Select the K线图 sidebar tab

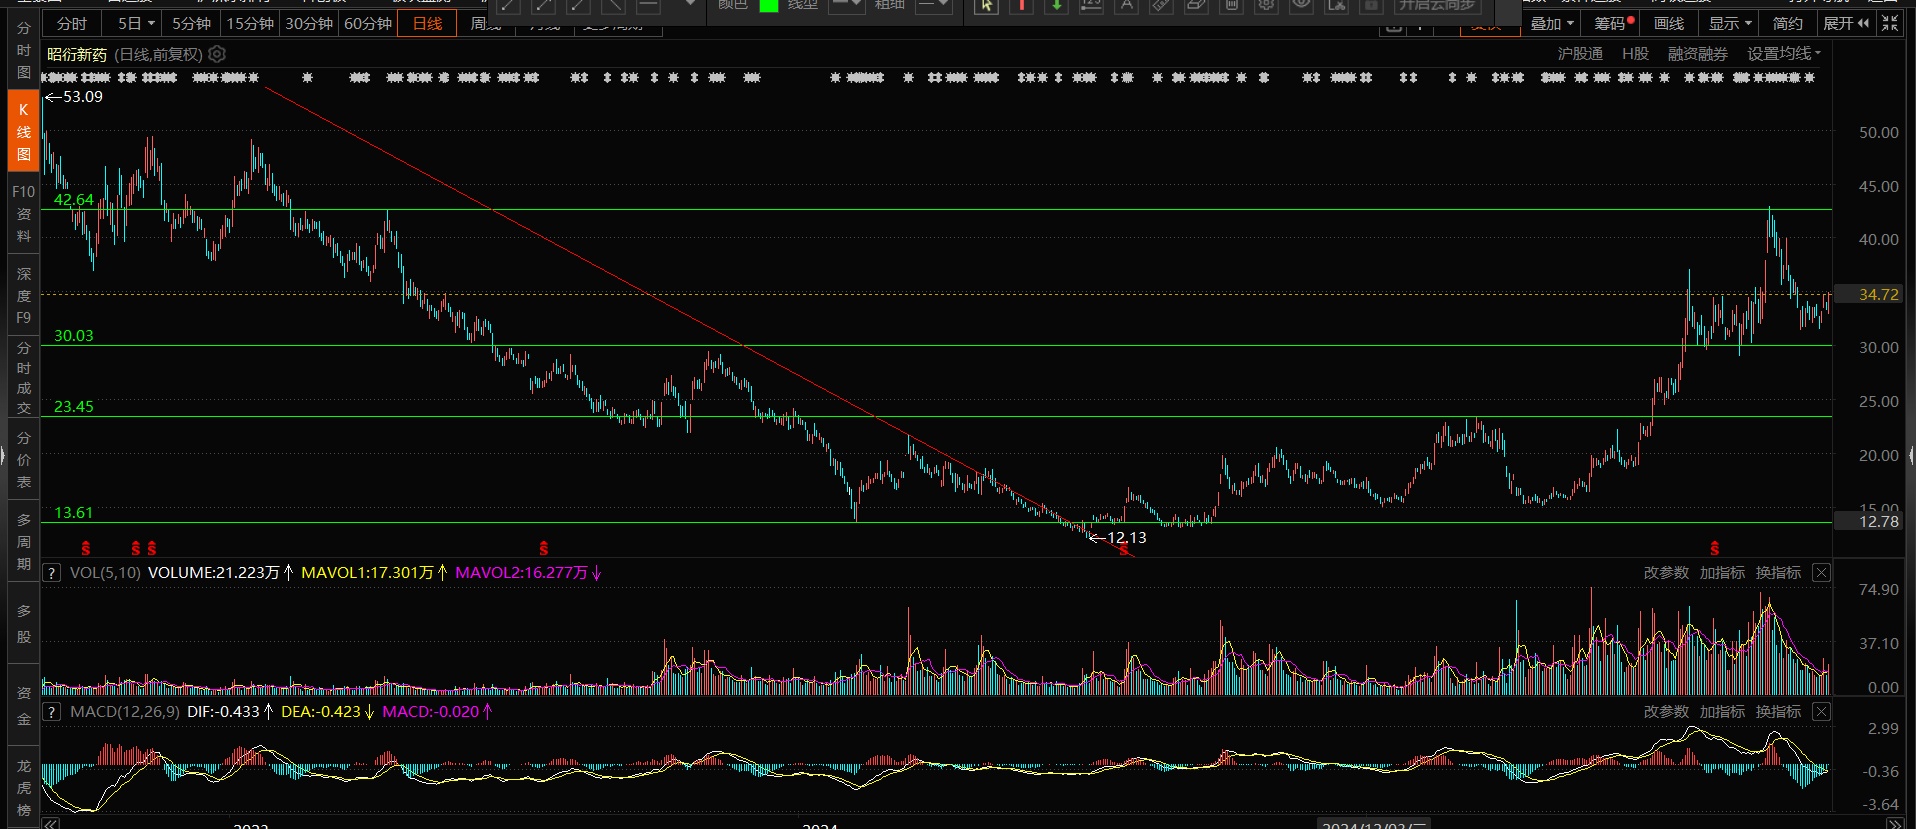pos(23,132)
